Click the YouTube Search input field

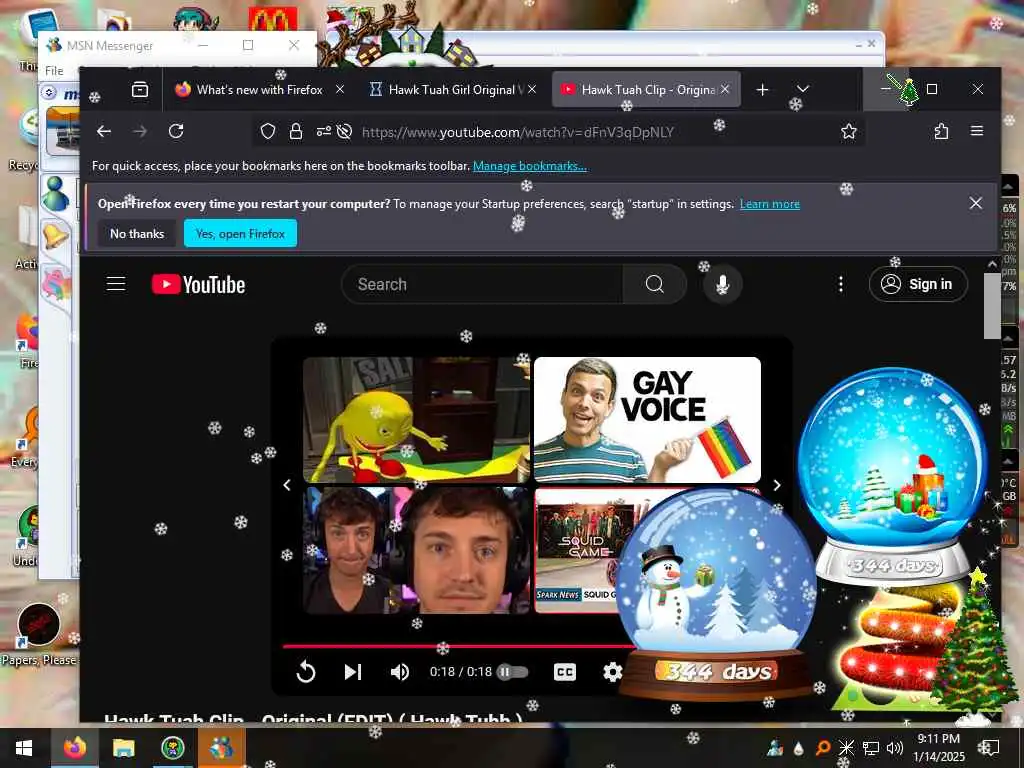(x=482, y=284)
